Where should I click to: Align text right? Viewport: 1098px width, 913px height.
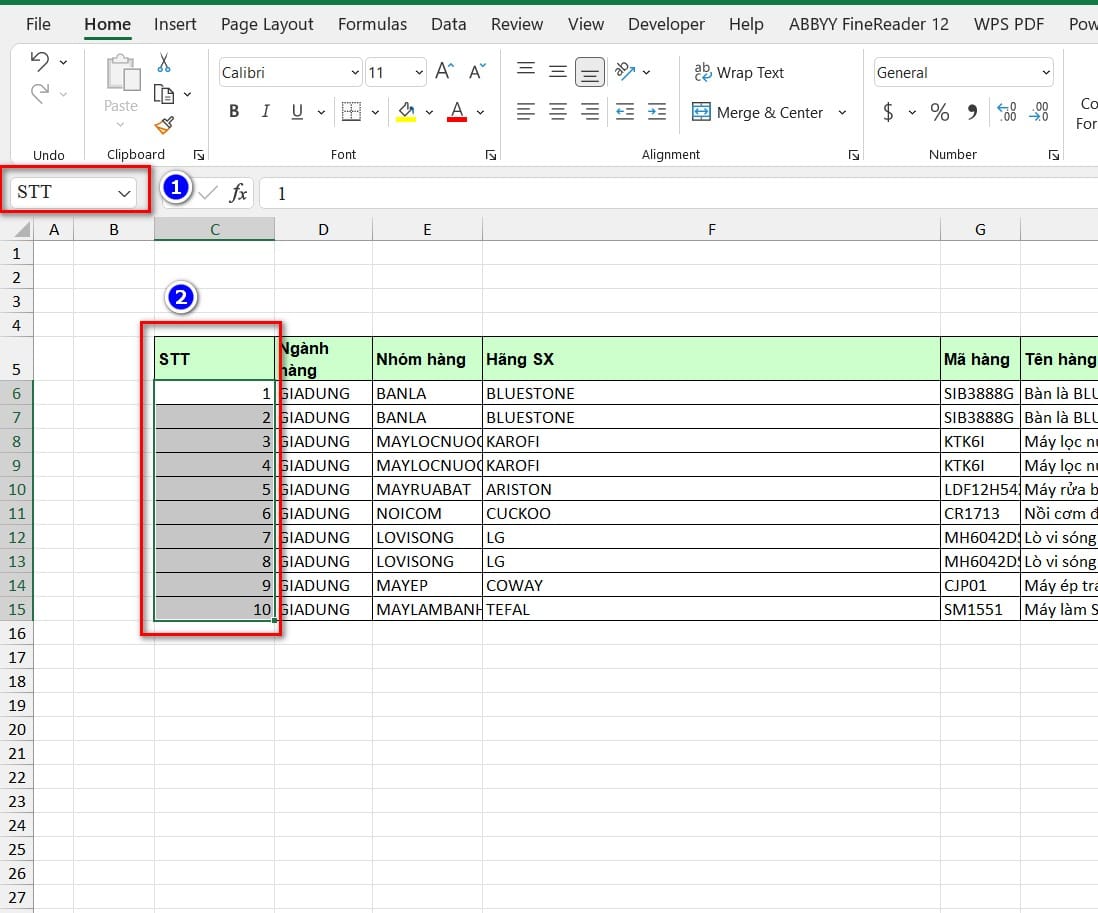pyautogui.click(x=590, y=111)
